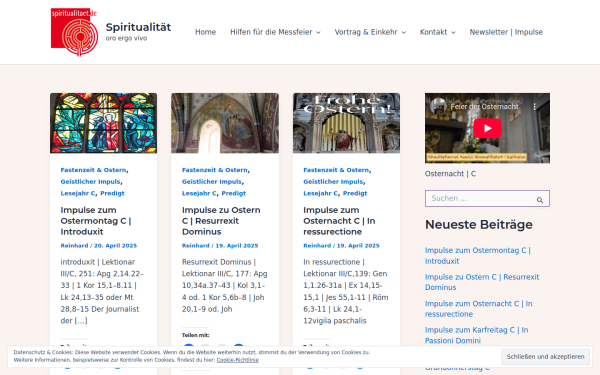Open post Impulse zum Ostermontag C | Introduxit
The height and width of the screenshot is (375, 600).
[x=96, y=221]
